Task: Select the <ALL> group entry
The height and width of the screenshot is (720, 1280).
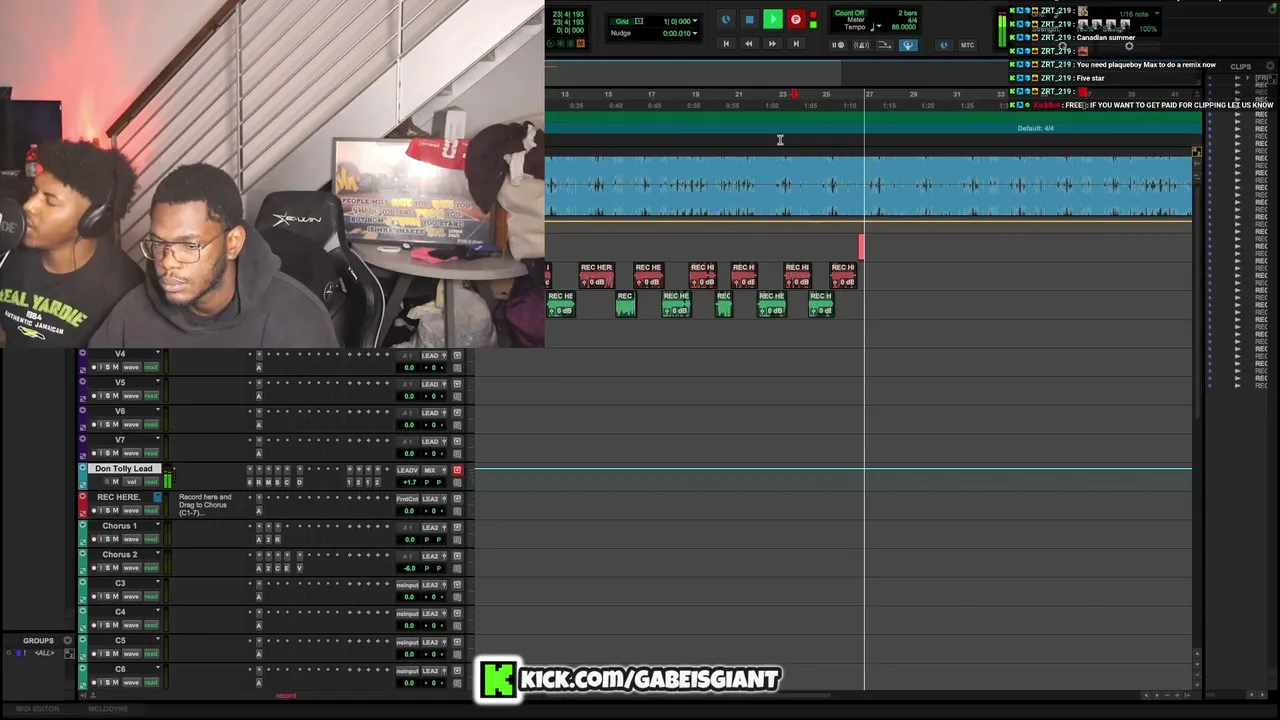Action: point(44,654)
